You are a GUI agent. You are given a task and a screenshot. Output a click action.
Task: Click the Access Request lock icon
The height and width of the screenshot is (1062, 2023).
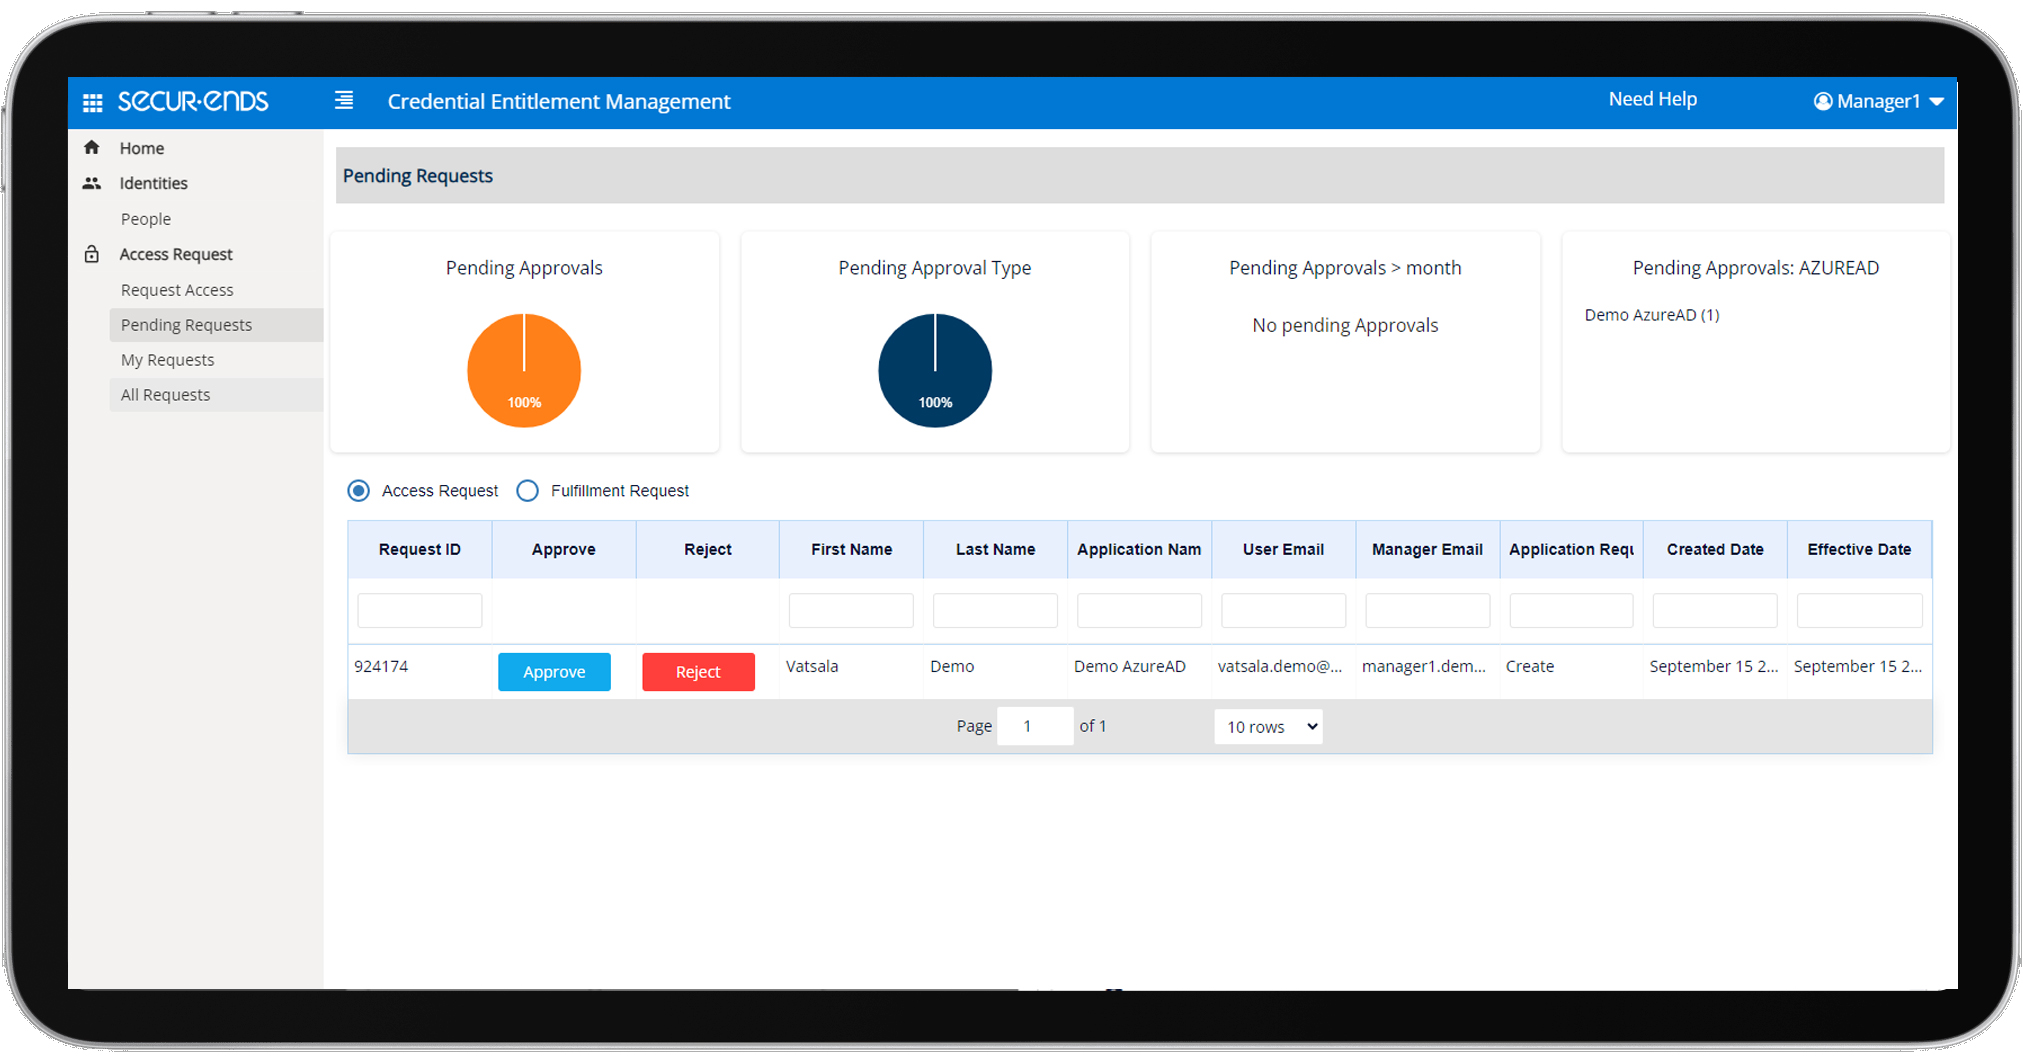(91, 254)
